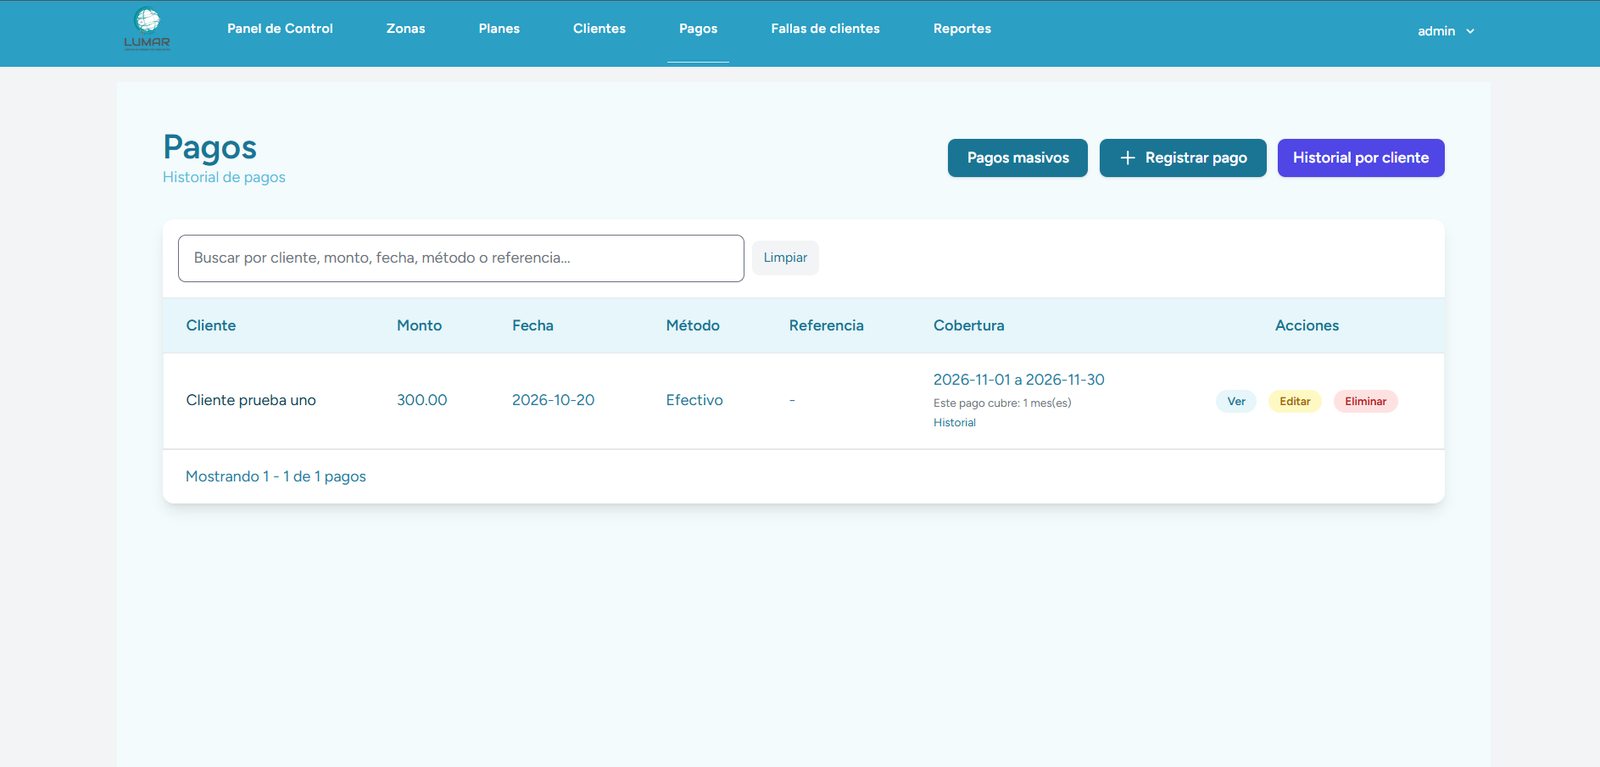The width and height of the screenshot is (1600, 767).
Task: Click the text Este pago cubre: 1 mes(es)
Action: [x=1002, y=403]
